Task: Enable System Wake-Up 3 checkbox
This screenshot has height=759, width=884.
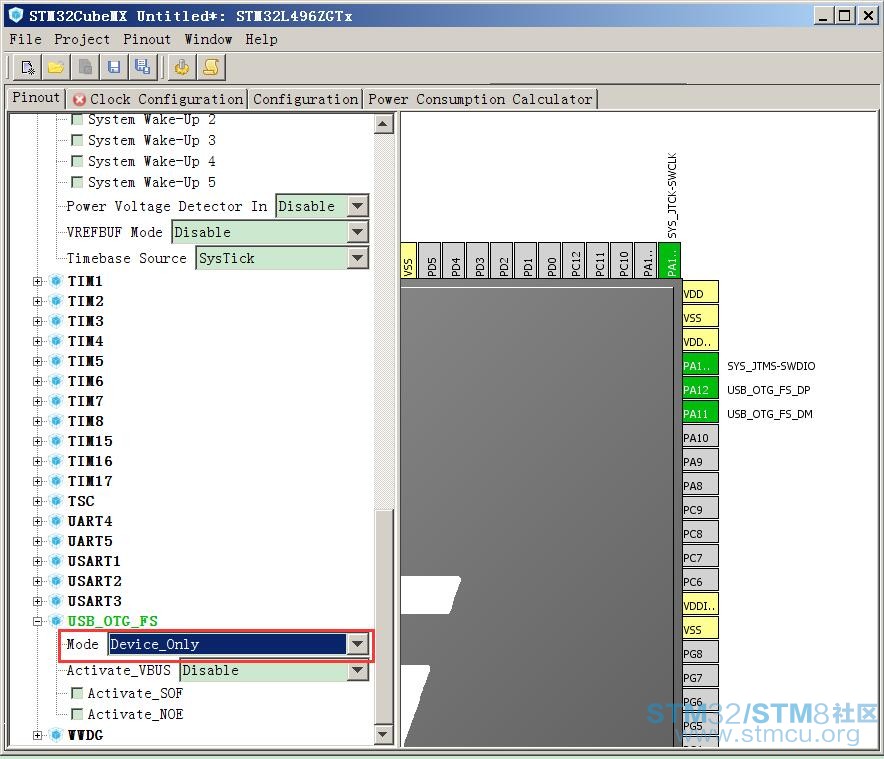Action: [x=77, y=140]
